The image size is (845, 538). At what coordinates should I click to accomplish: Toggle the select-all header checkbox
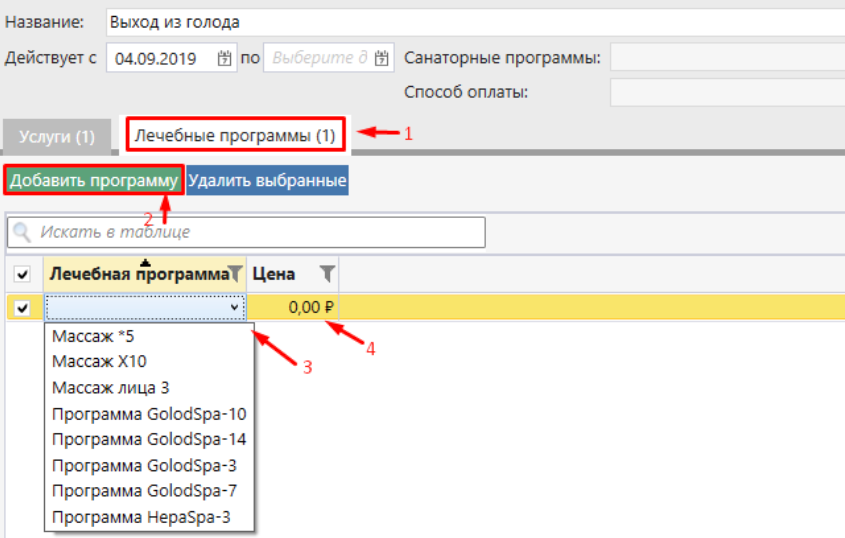(x=22, y=273)
